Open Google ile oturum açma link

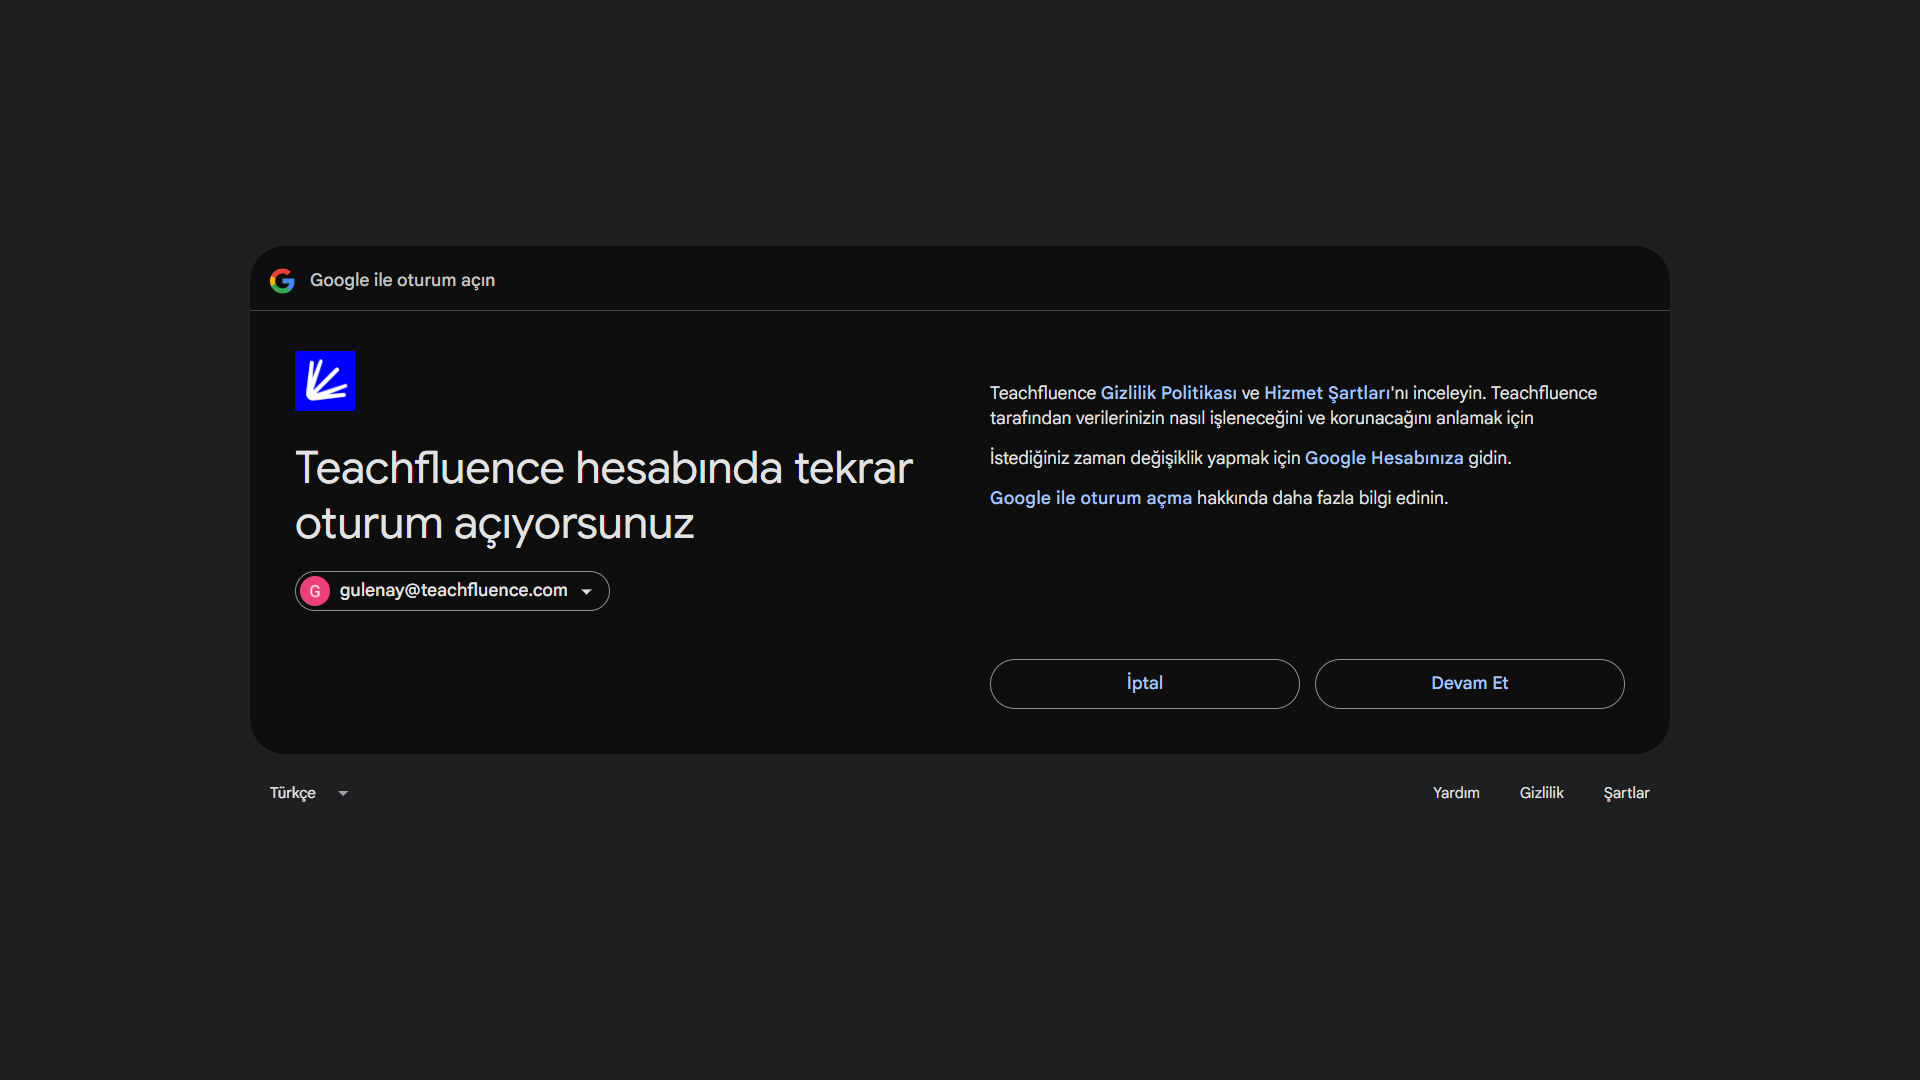point(1090,498)
